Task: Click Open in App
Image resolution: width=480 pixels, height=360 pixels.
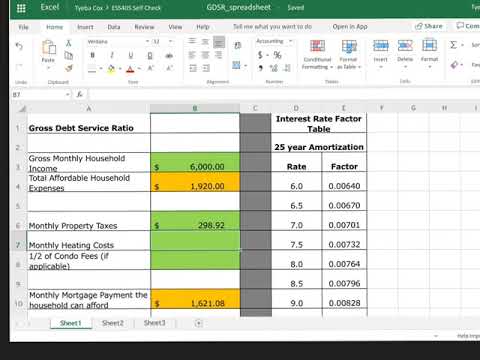Action: (350, 27)
